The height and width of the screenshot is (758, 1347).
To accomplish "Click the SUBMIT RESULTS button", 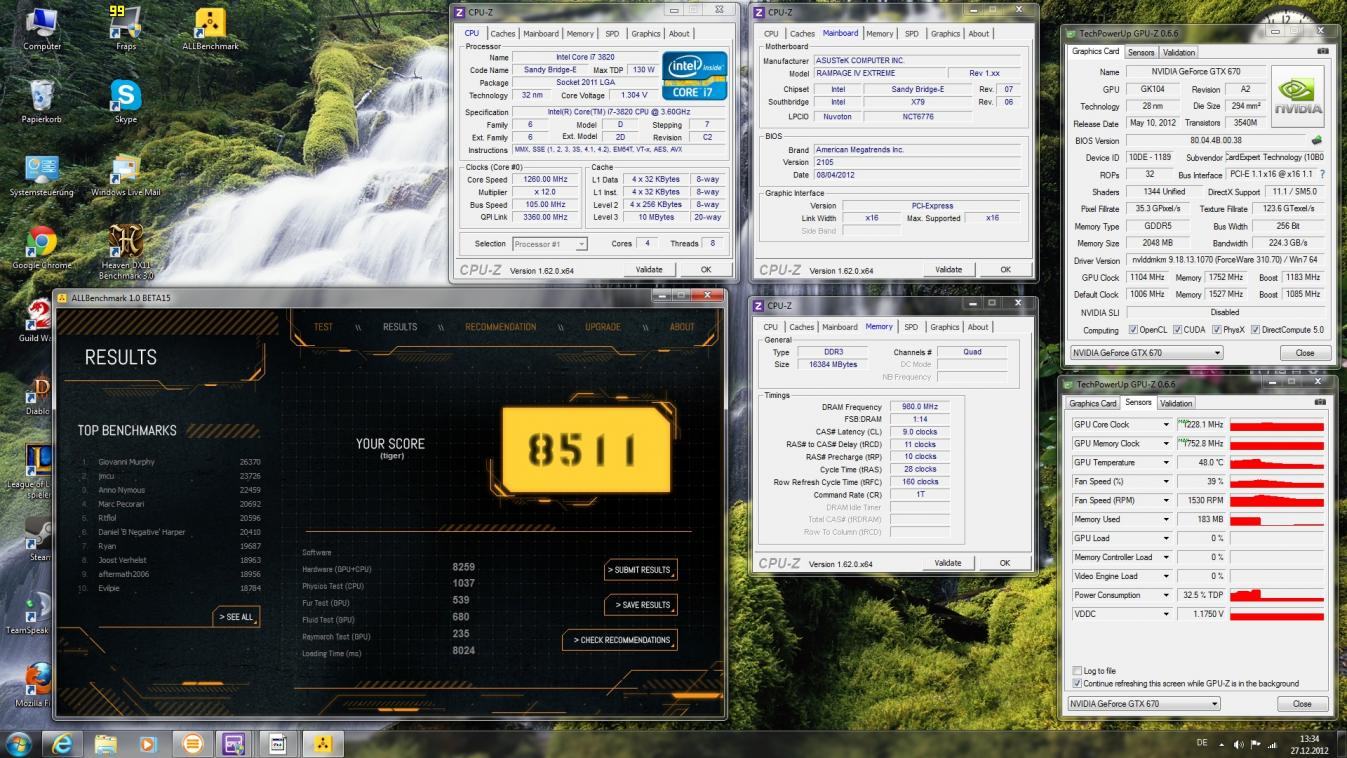I will pos(640,569).
